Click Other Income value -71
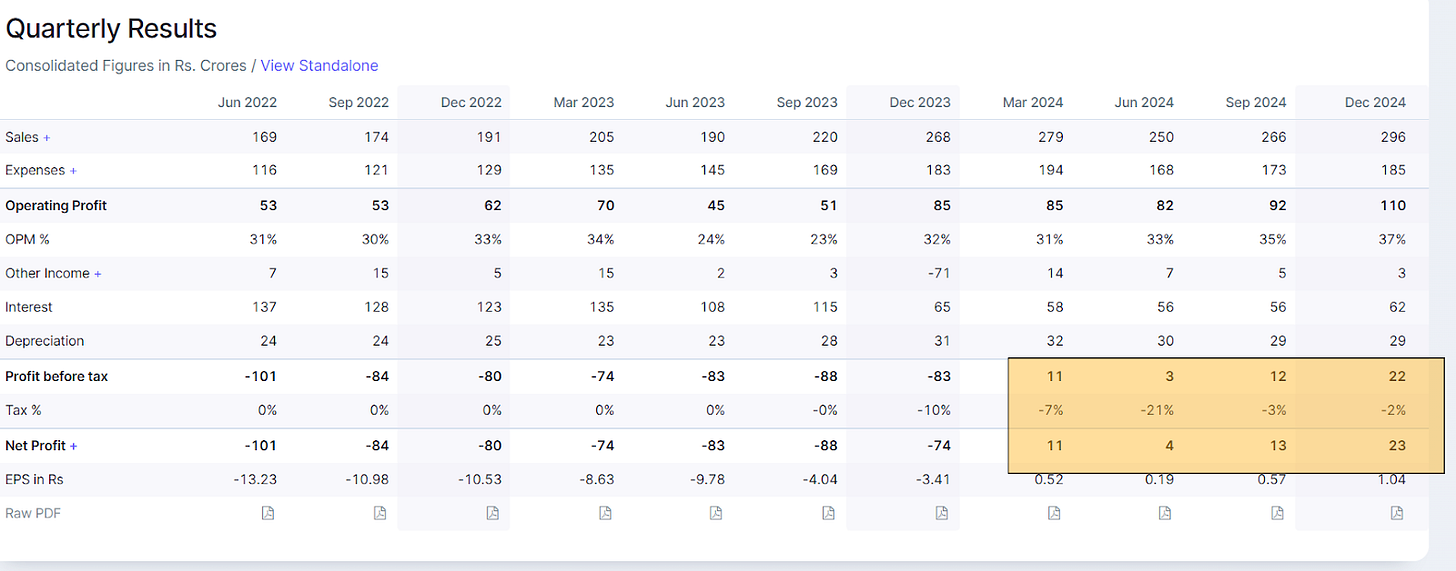The image size is (1456, 571). 938,273
